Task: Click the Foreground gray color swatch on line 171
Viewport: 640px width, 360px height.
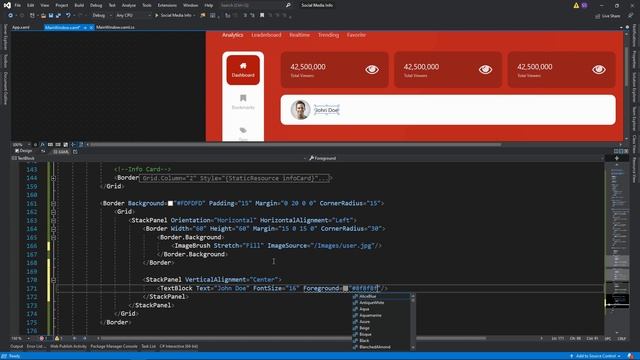Action: point(345,289)
